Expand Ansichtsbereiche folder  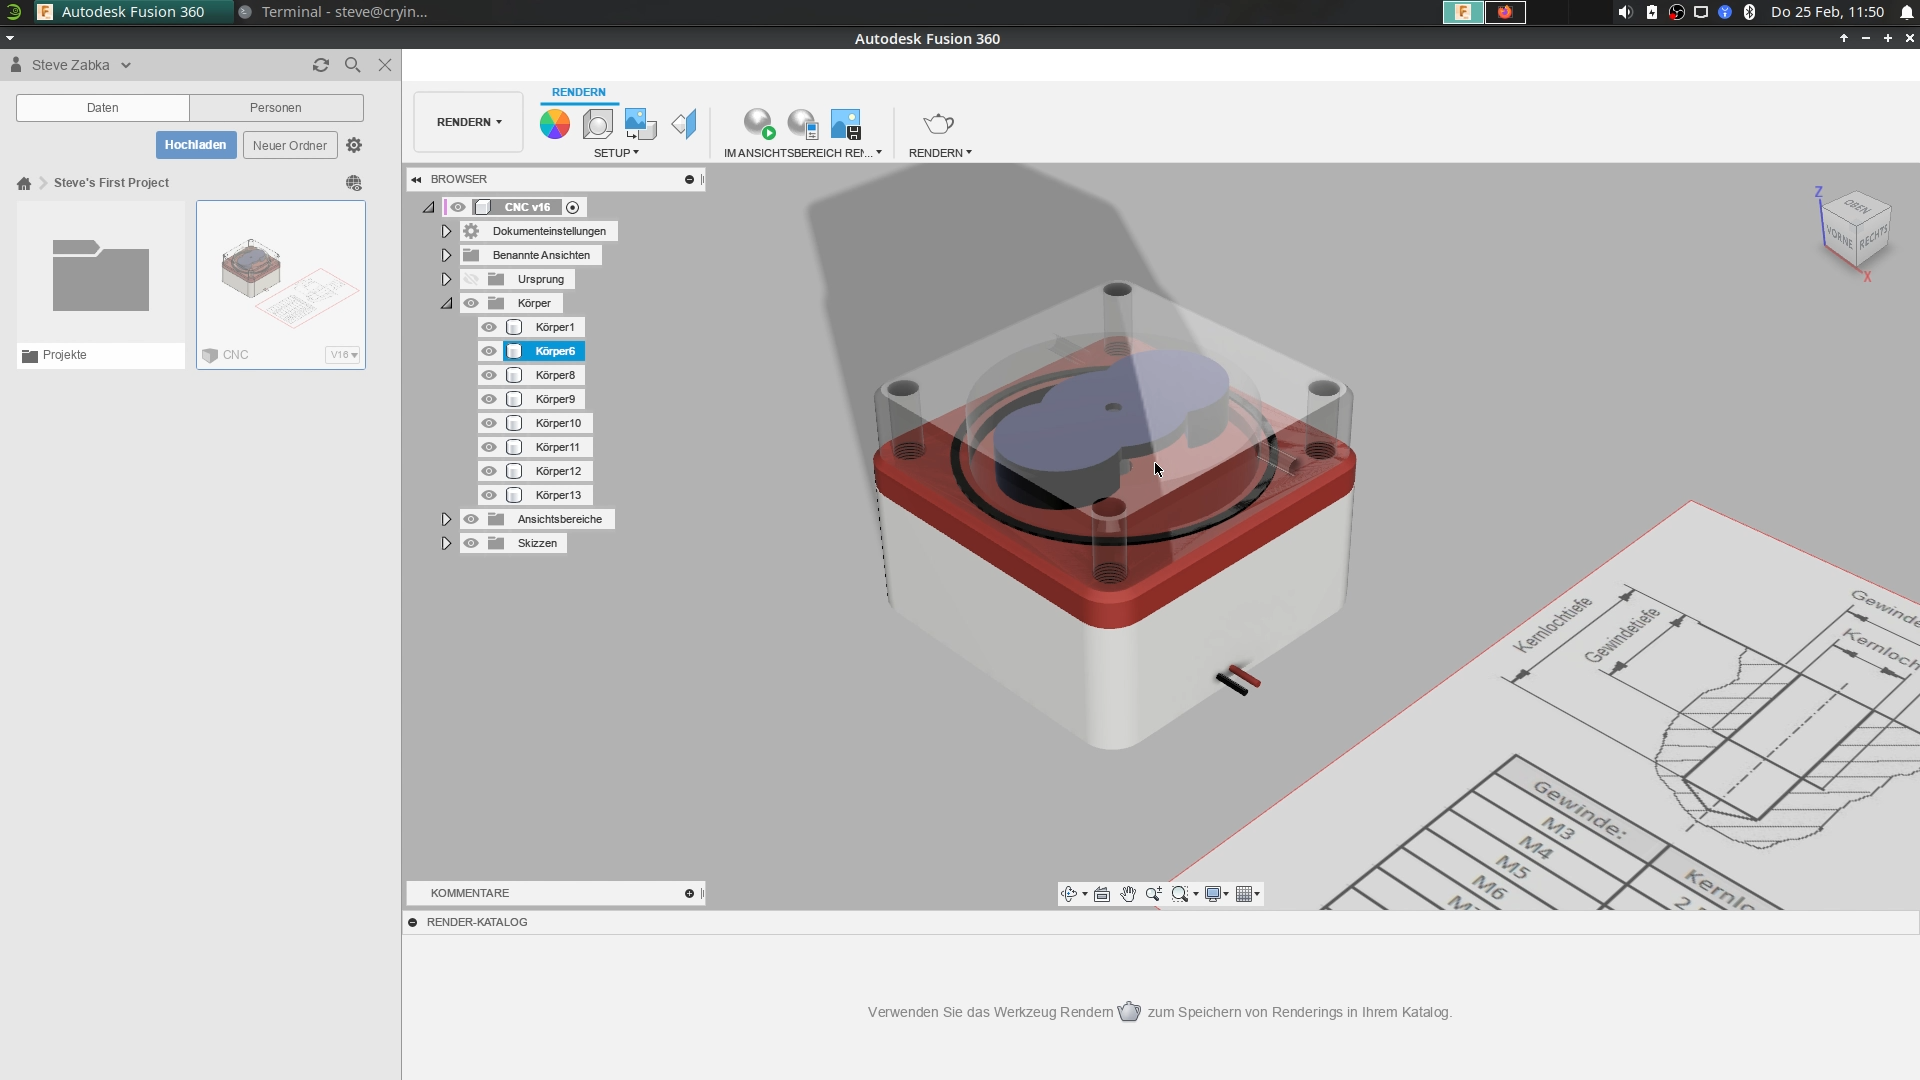point(446,519)
